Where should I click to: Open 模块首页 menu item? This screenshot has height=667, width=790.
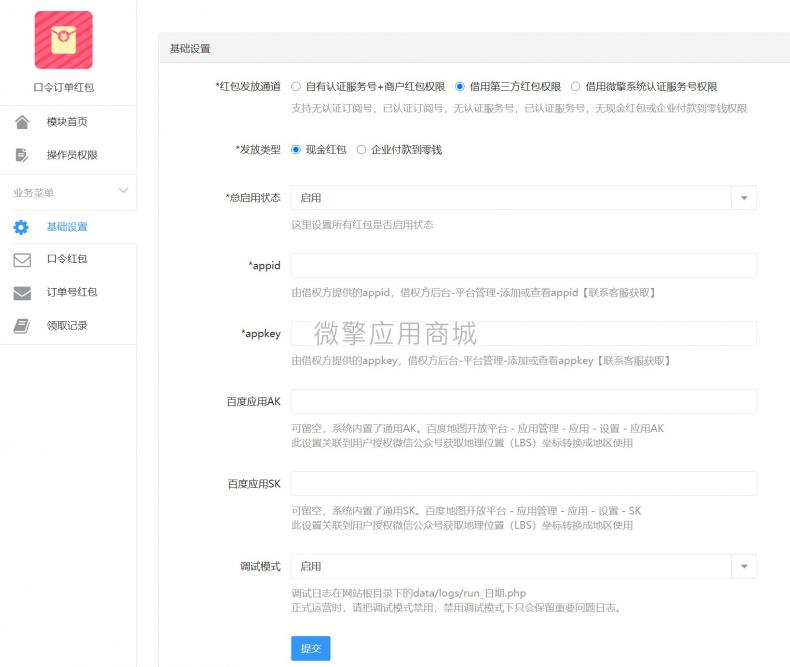pyautogui.click(x=68, y=122)
